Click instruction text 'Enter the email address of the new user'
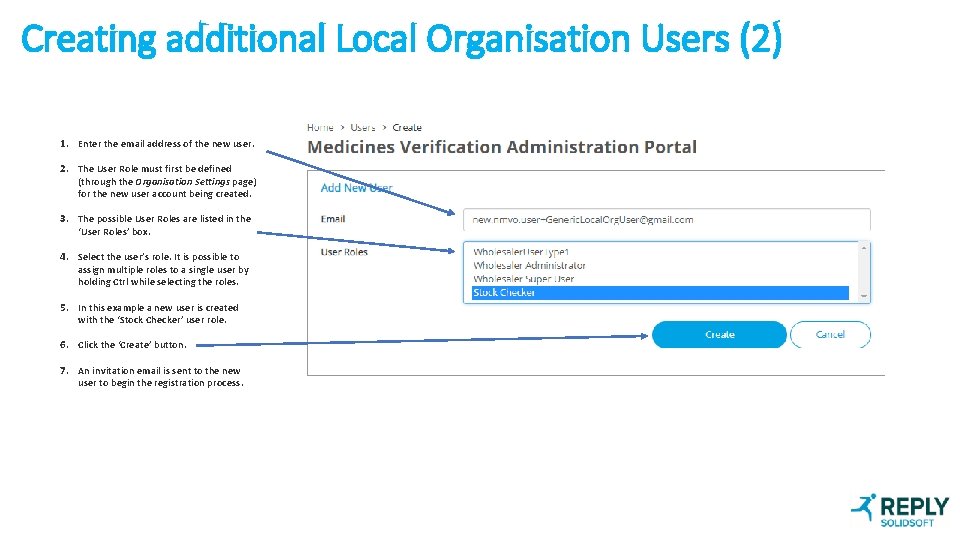 click(166, 144)
